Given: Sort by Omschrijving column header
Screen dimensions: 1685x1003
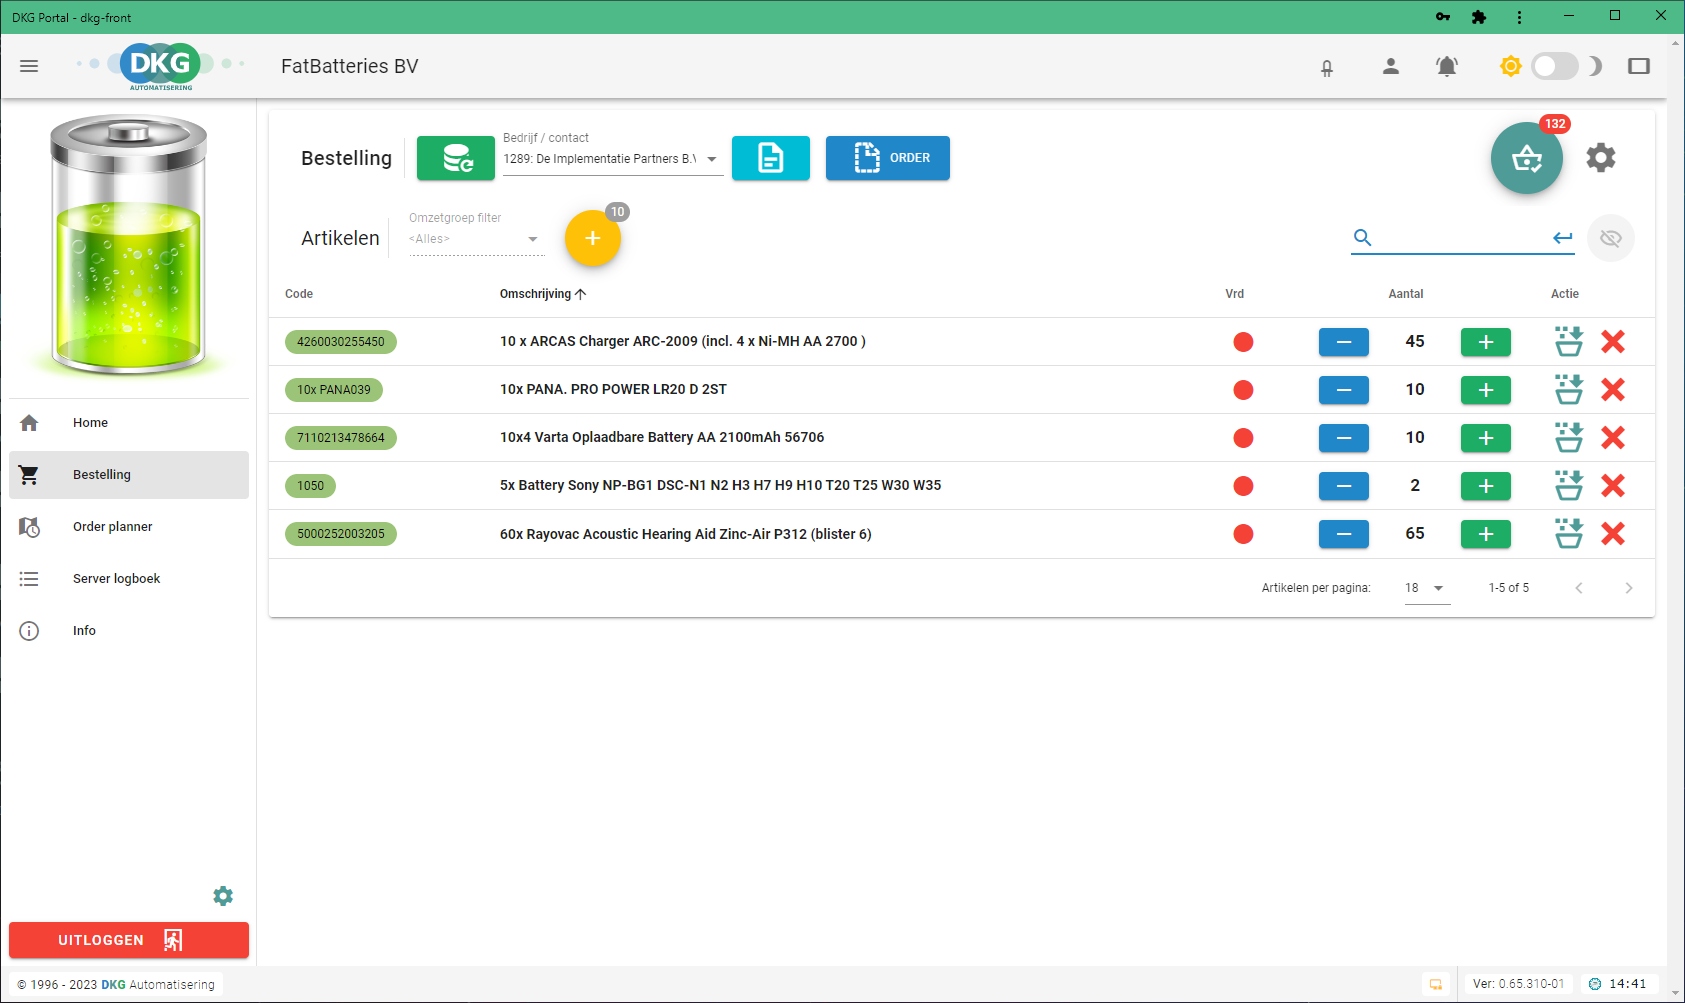Looking at the screenshot, I should [x=543, y=294].
